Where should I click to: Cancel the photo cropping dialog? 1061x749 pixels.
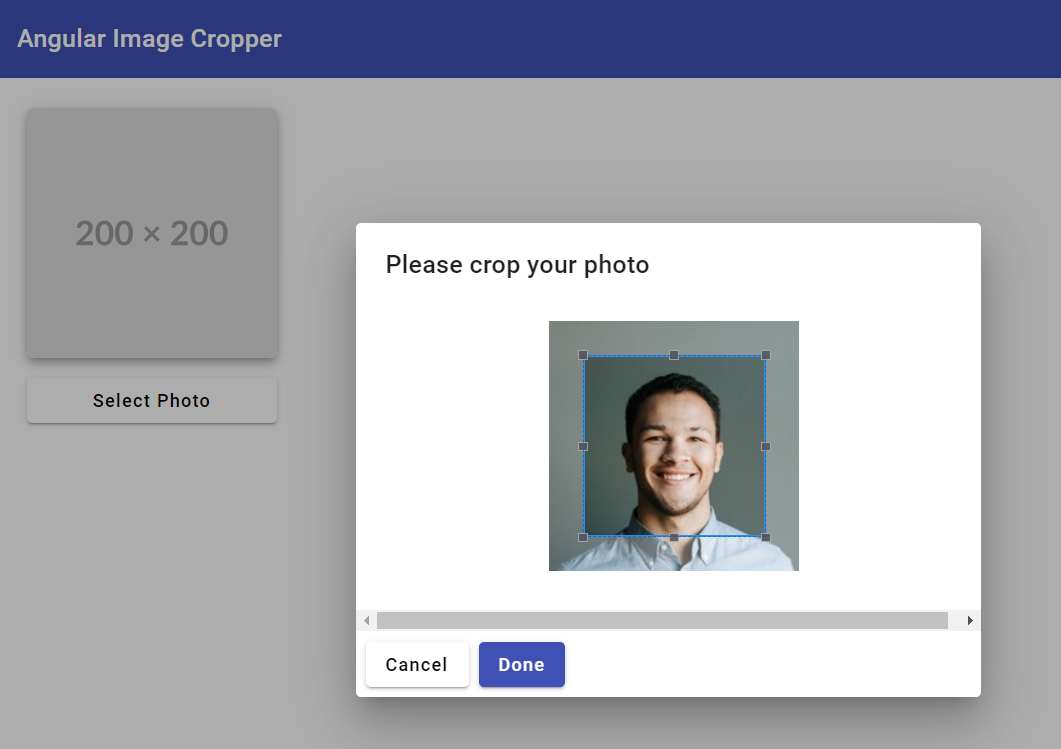click(417, 664)
